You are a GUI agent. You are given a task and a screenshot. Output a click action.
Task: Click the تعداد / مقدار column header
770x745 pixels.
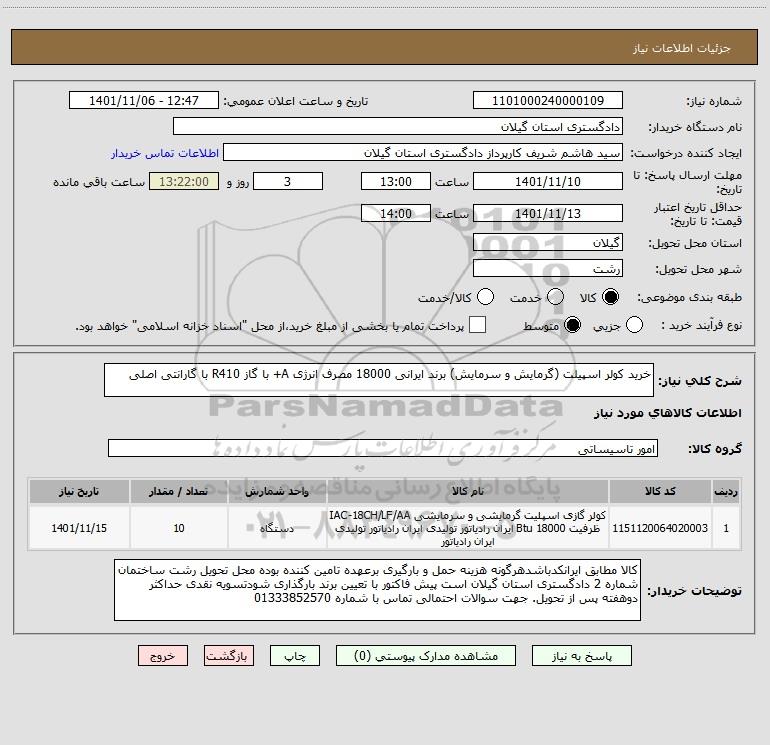click(x=178, y=492)
